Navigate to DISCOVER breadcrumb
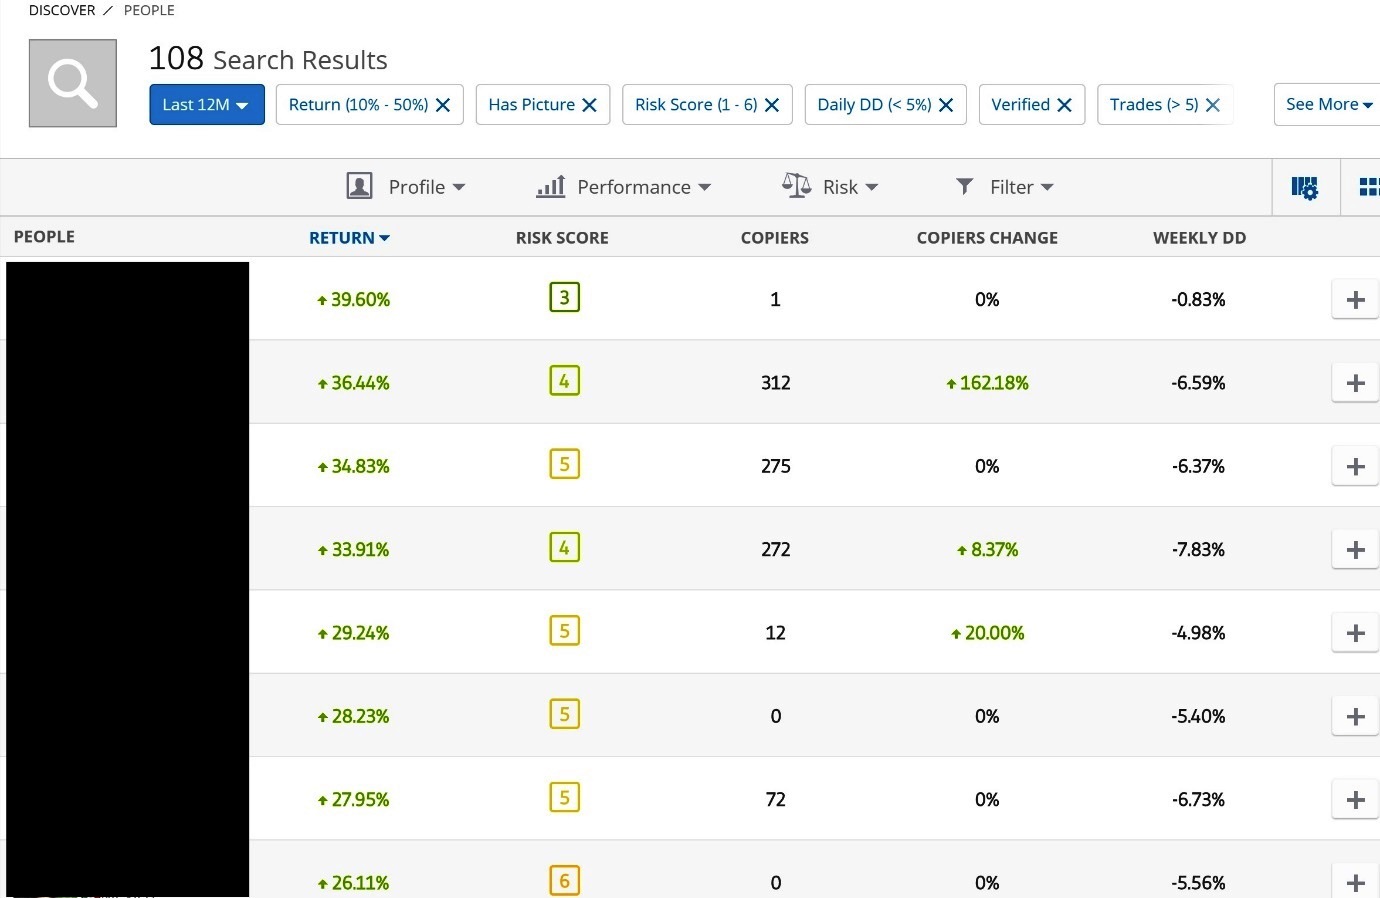This screenshot has height=898, width=1380. click(x=62, y=10)
